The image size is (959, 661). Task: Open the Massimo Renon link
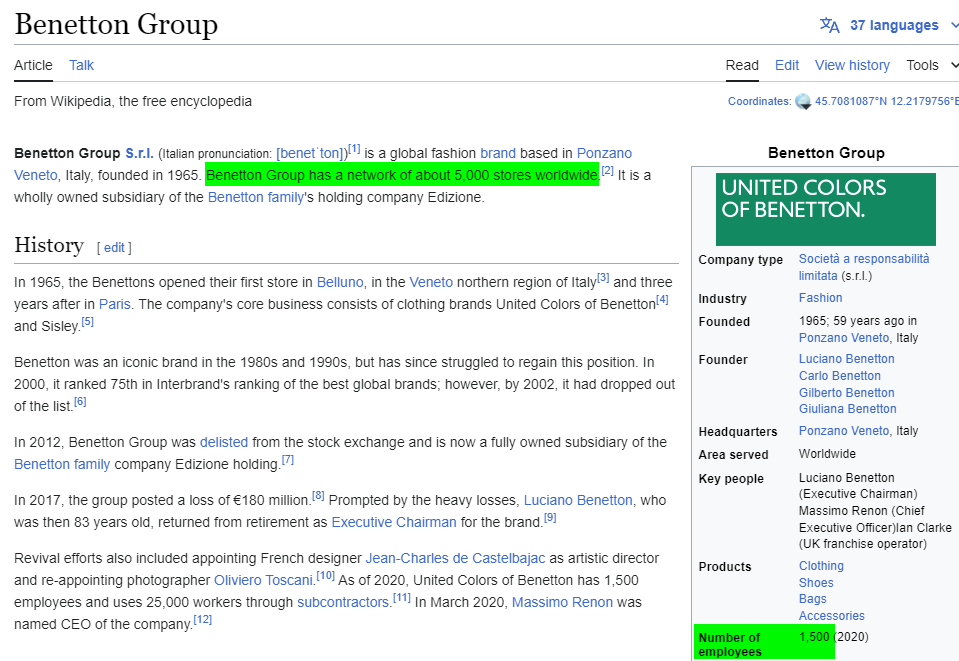pos(562,602)
